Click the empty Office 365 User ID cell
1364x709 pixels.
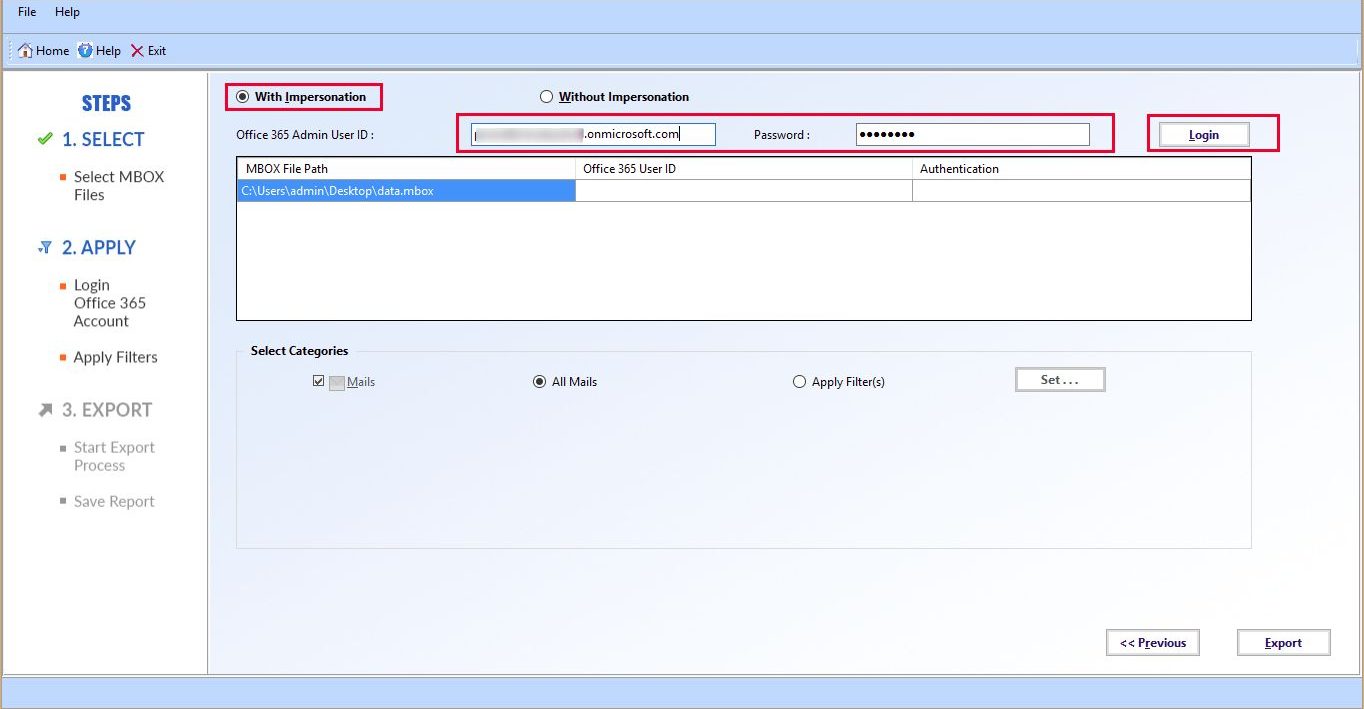[744, 190]
